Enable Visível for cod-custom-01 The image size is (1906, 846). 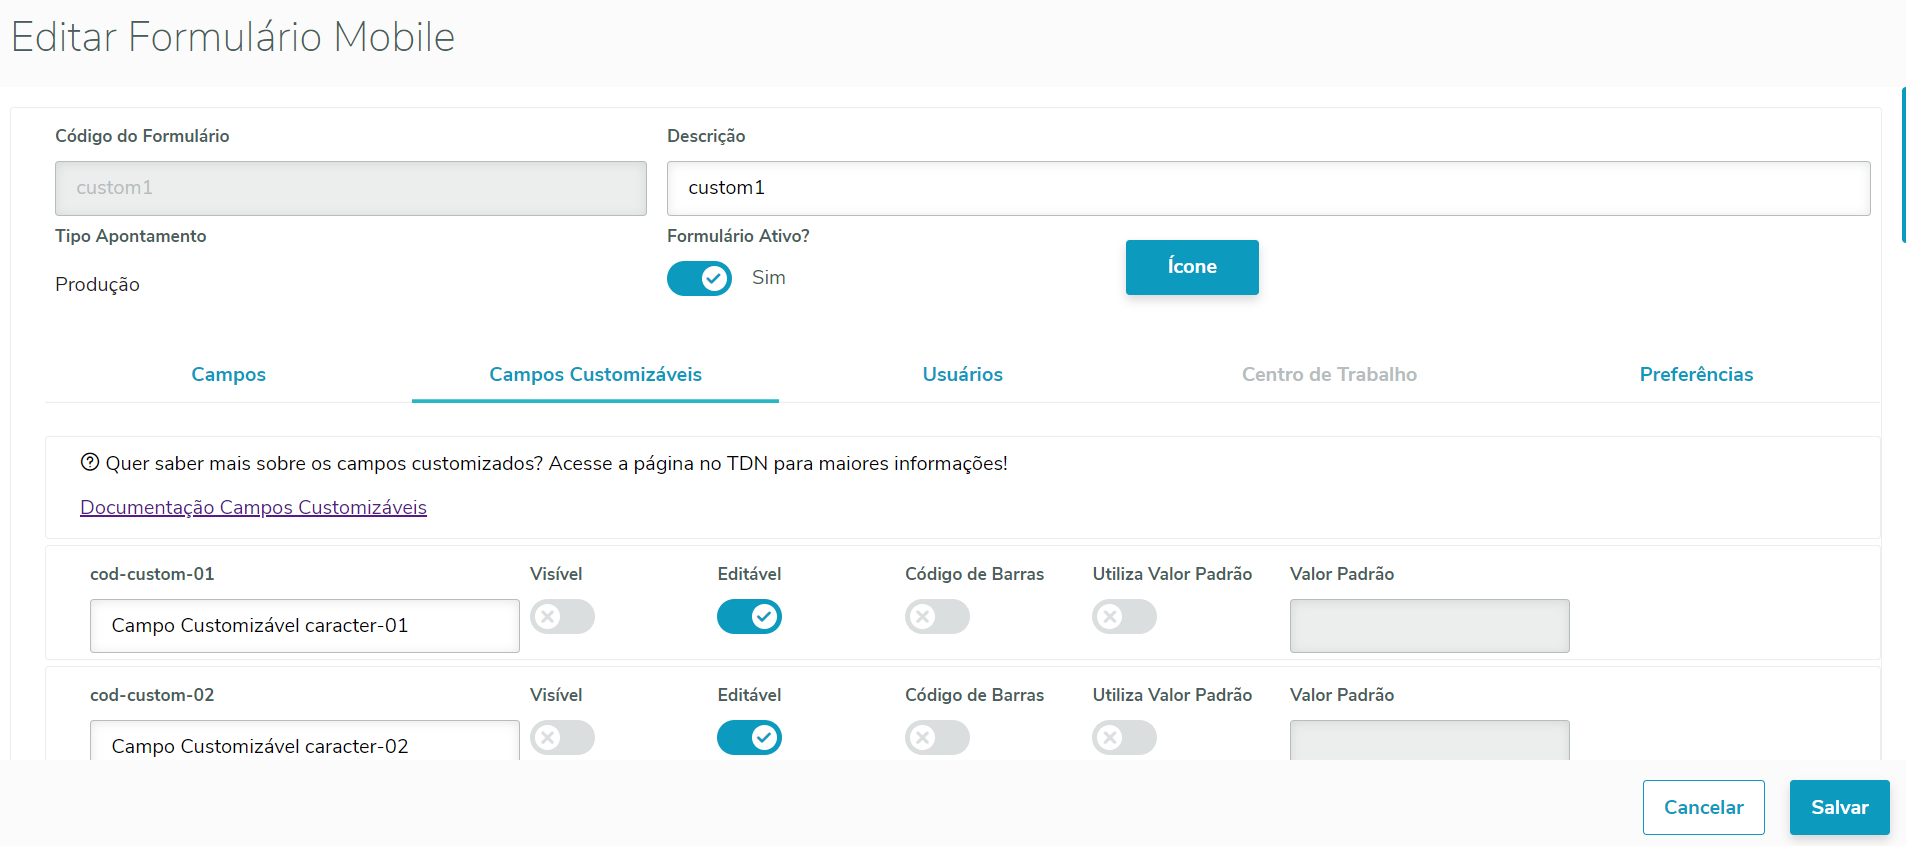point(562,617)
